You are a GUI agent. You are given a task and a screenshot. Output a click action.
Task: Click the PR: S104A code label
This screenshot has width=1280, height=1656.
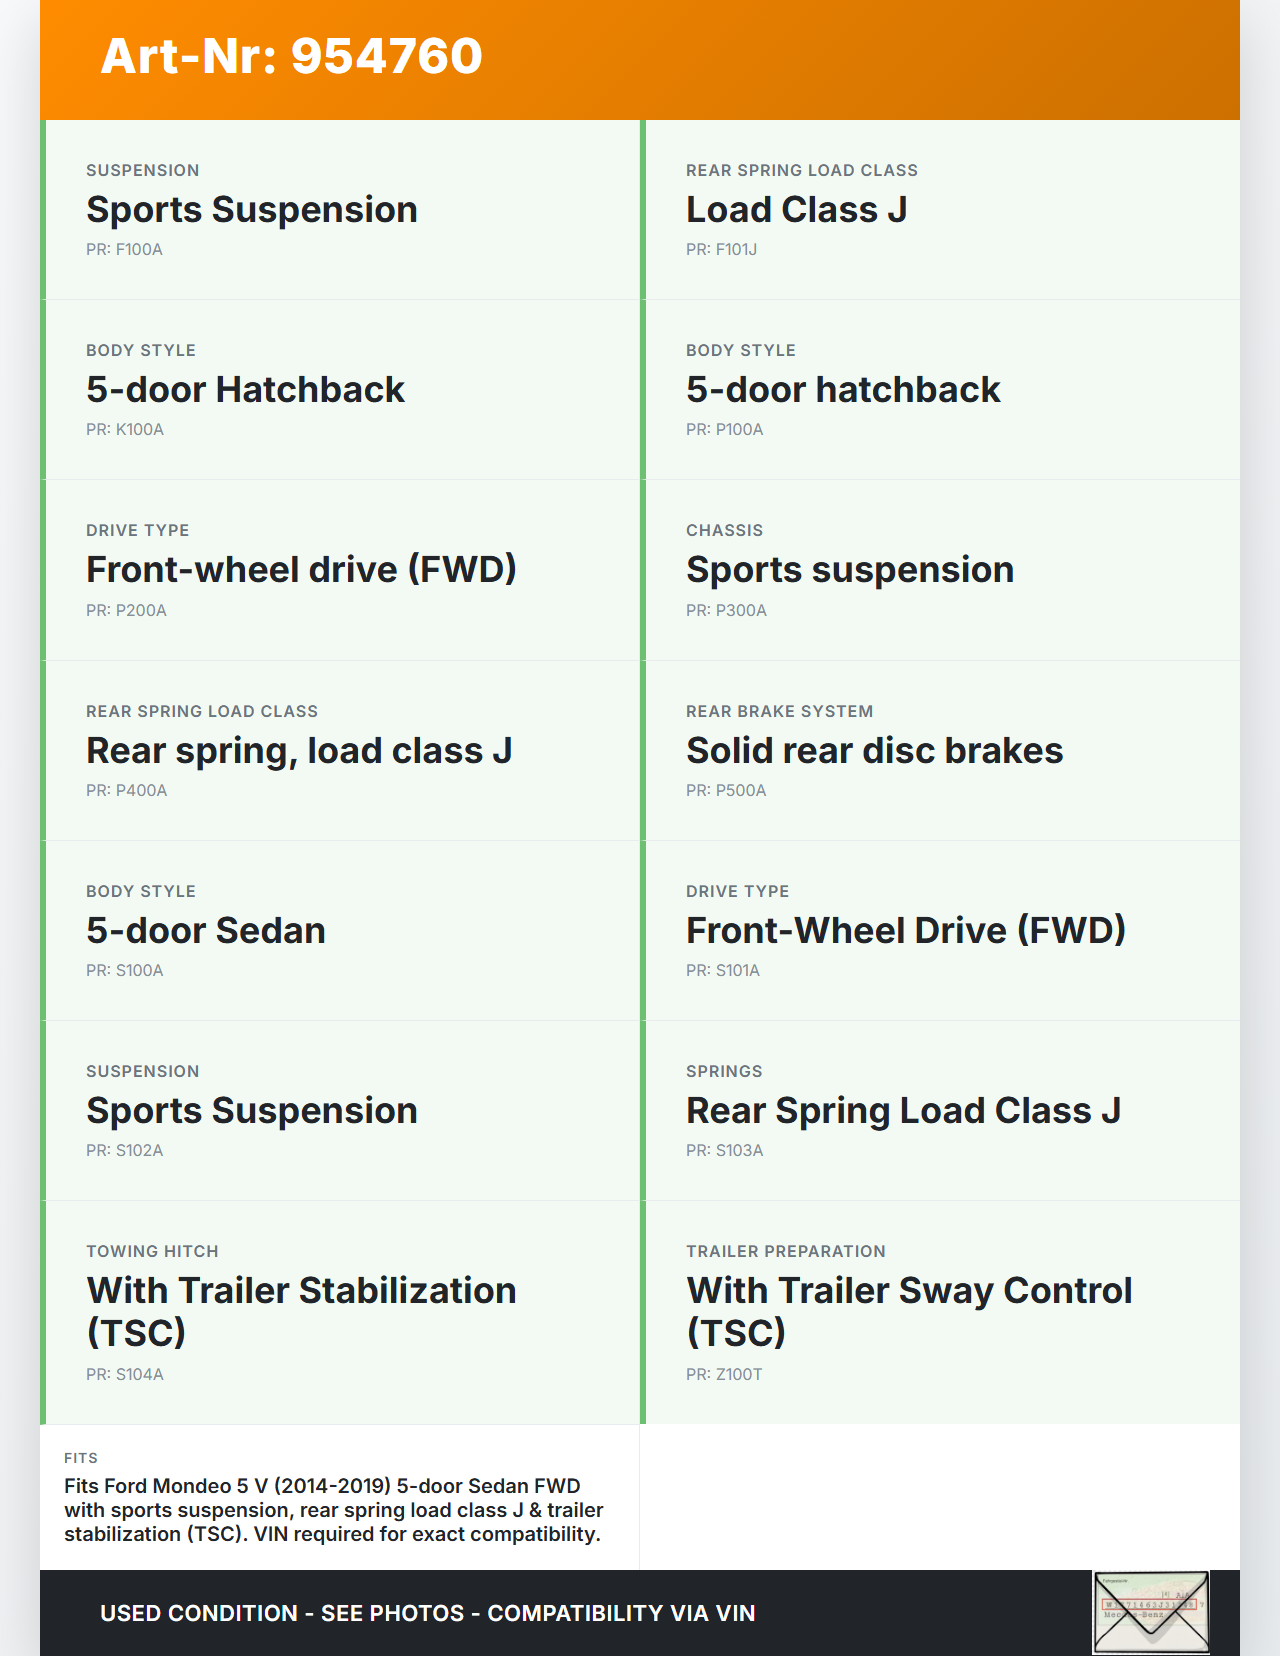tap(125, 1375)
